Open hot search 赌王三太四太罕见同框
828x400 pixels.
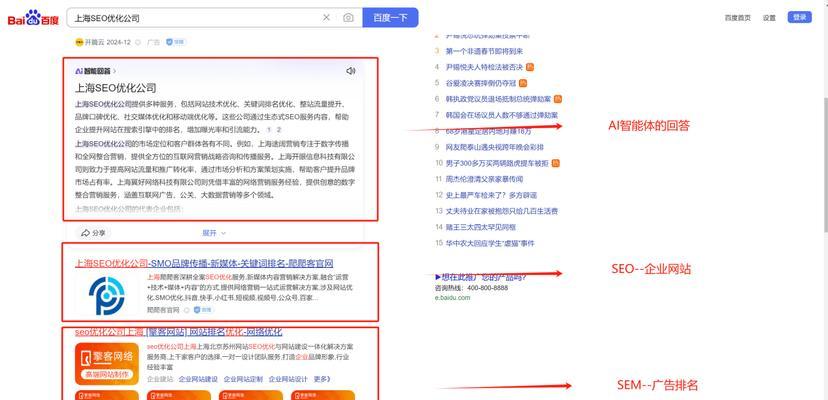tap(481, 227)
